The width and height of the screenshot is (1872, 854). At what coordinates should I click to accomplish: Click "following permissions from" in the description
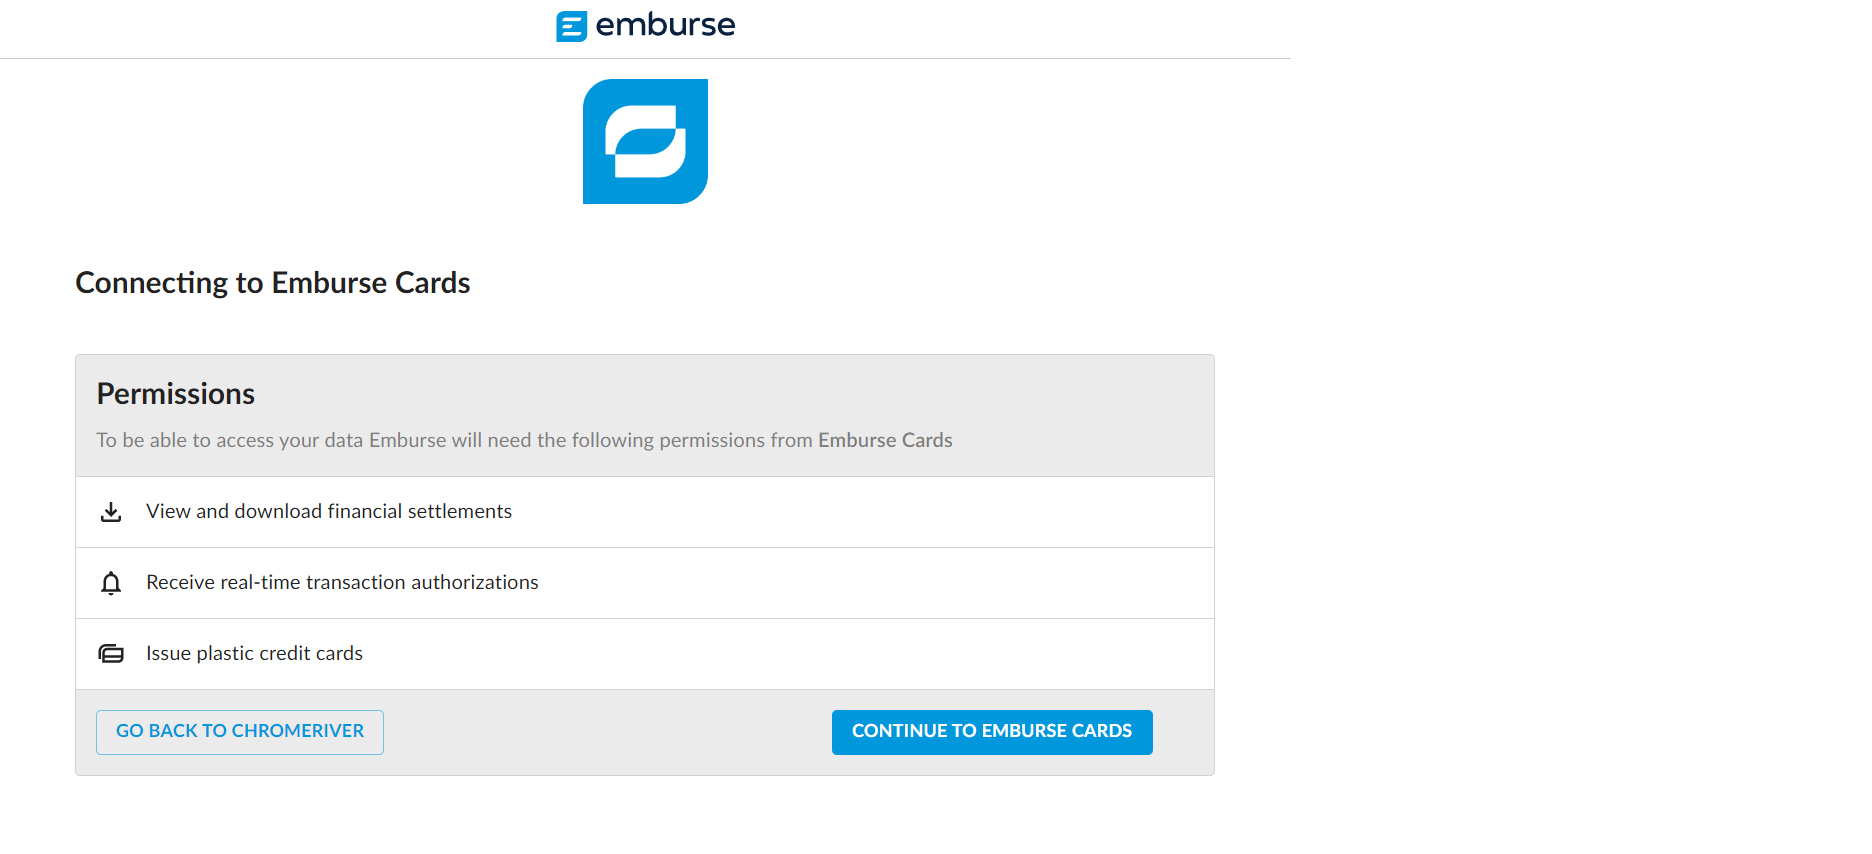click(x=692, y=440)
